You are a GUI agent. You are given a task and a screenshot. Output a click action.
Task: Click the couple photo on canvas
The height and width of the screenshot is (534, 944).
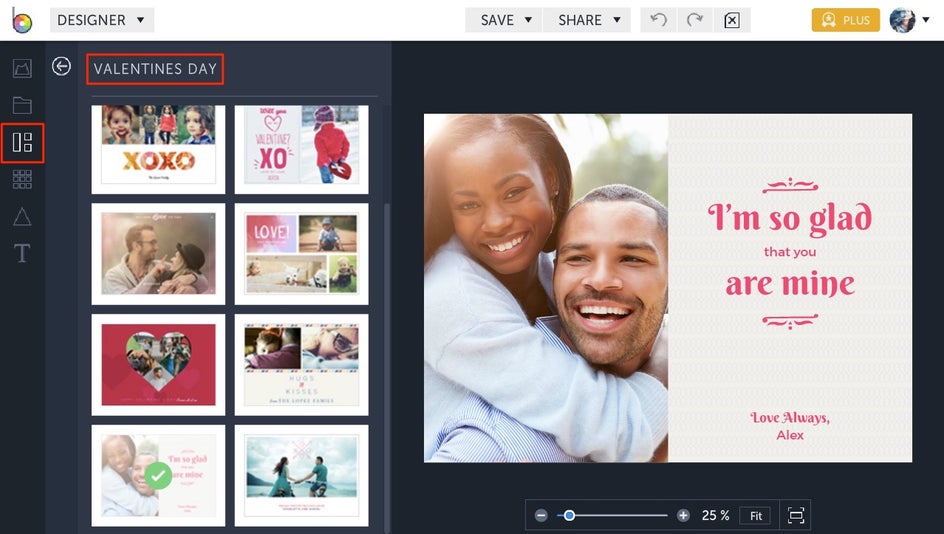(x=546, y=288)
